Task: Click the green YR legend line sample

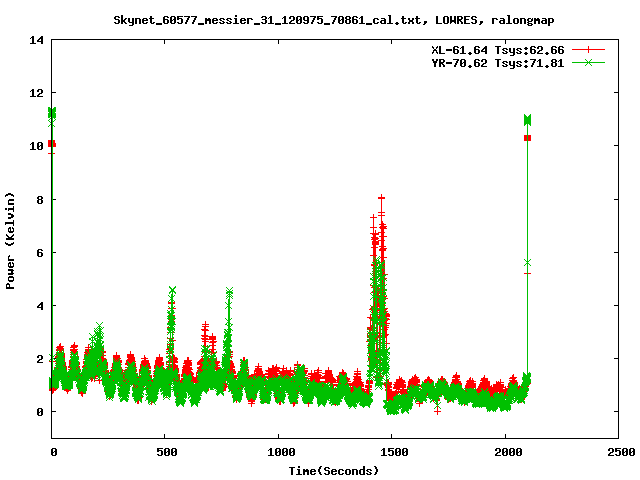Action: tap(588, 62)
